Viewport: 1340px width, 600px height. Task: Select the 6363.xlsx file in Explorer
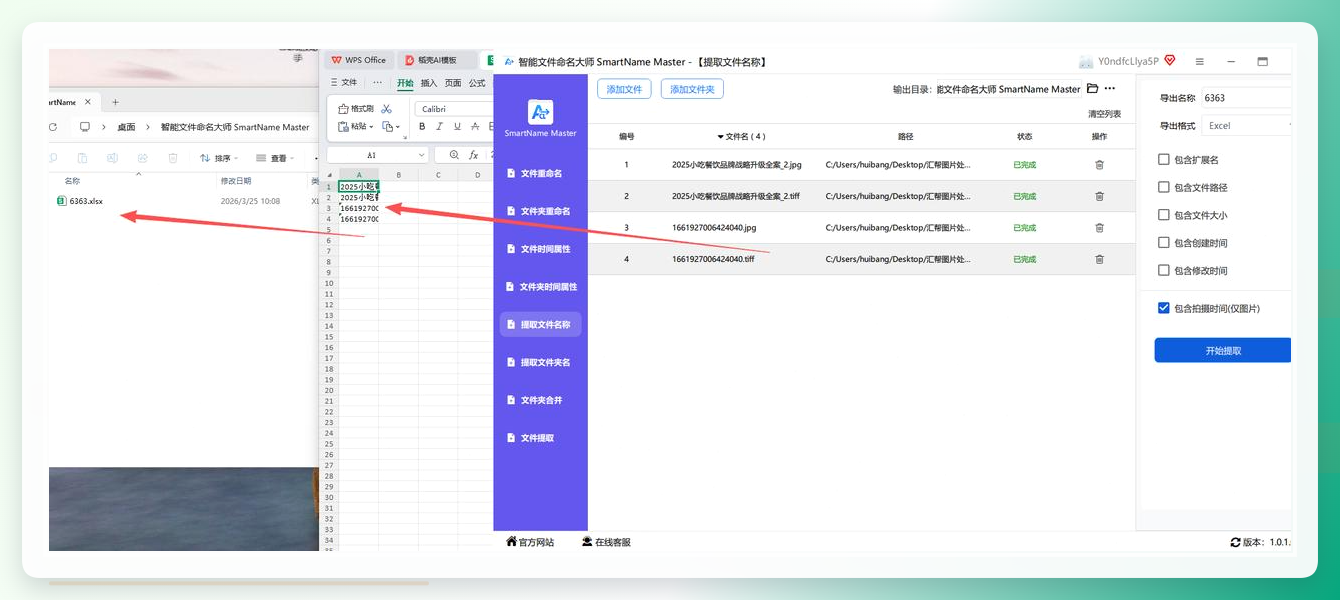[79, 201]
